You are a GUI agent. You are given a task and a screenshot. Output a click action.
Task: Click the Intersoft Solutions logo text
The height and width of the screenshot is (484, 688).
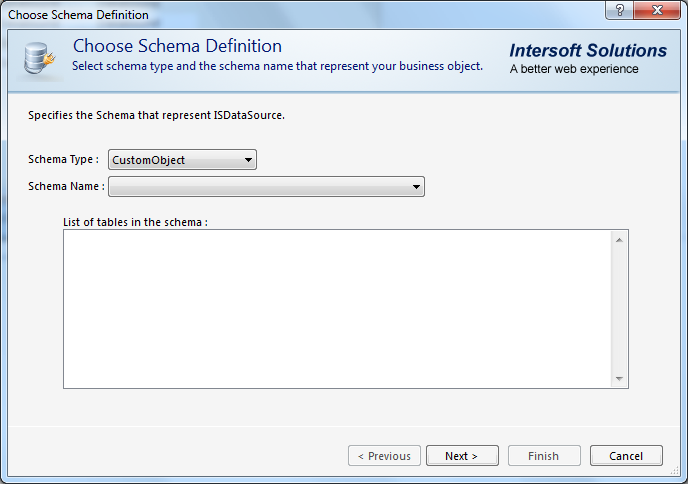pos(587,51)
